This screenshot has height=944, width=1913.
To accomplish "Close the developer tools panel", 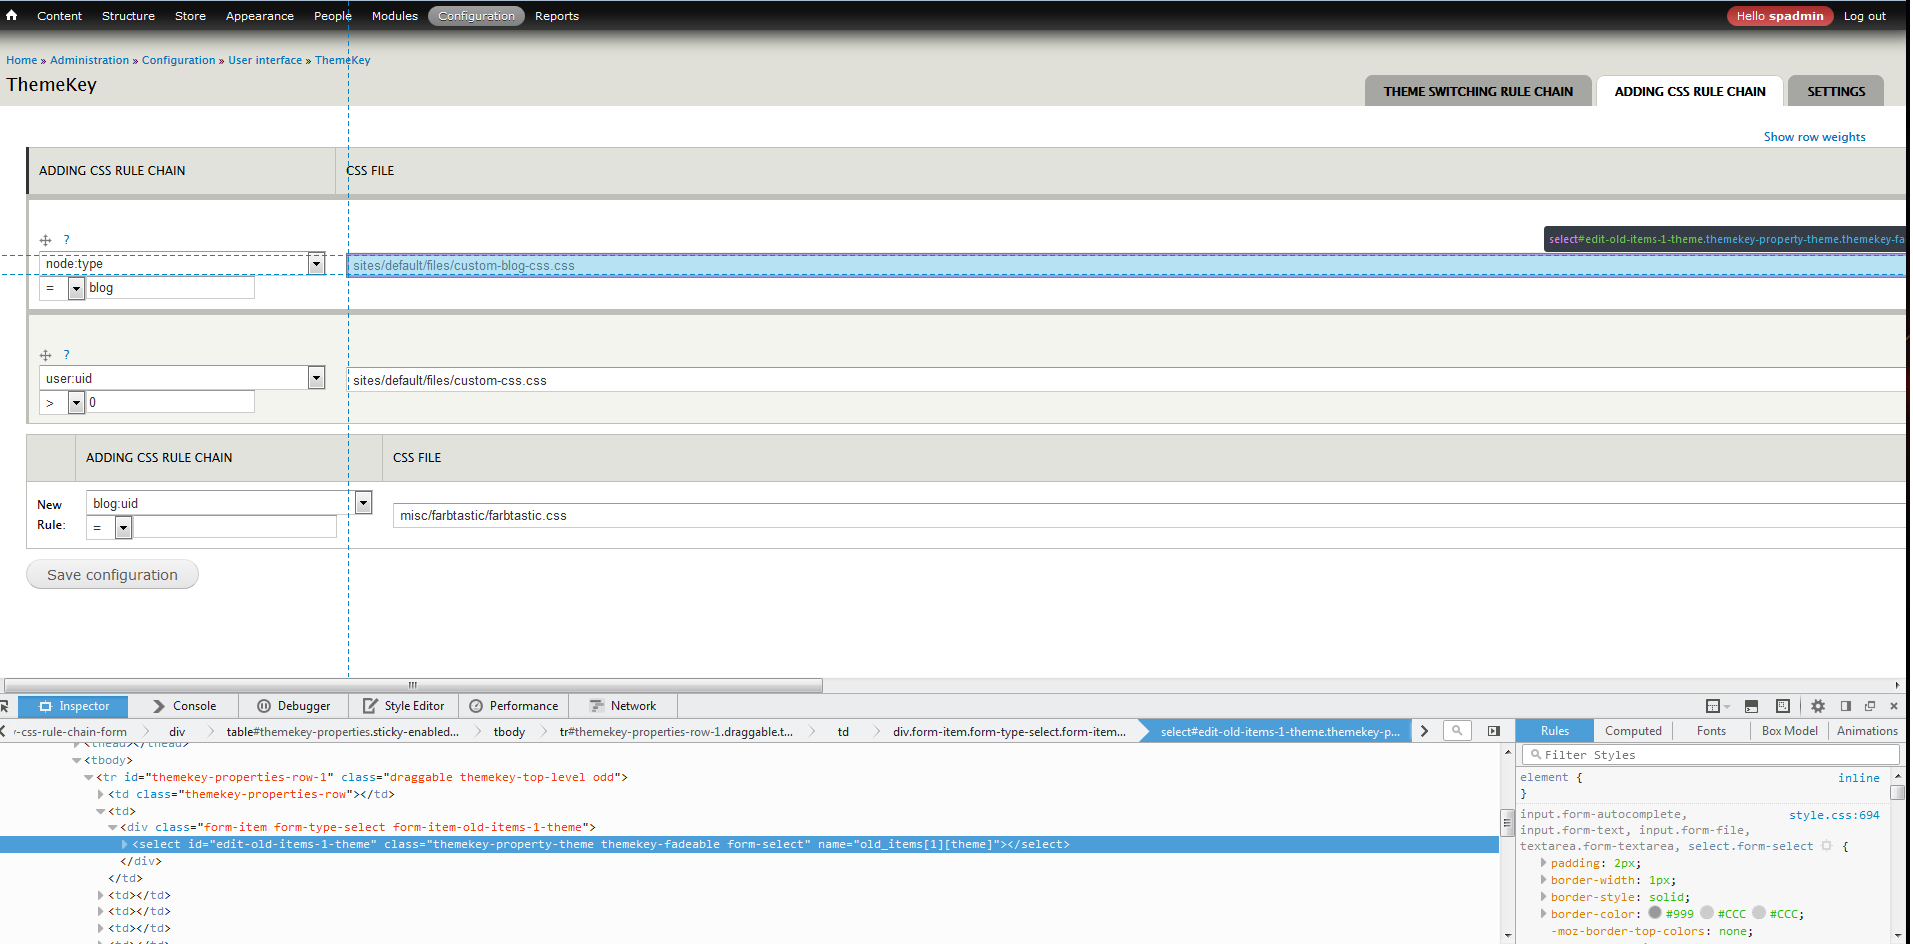I will click(1894, 706).
